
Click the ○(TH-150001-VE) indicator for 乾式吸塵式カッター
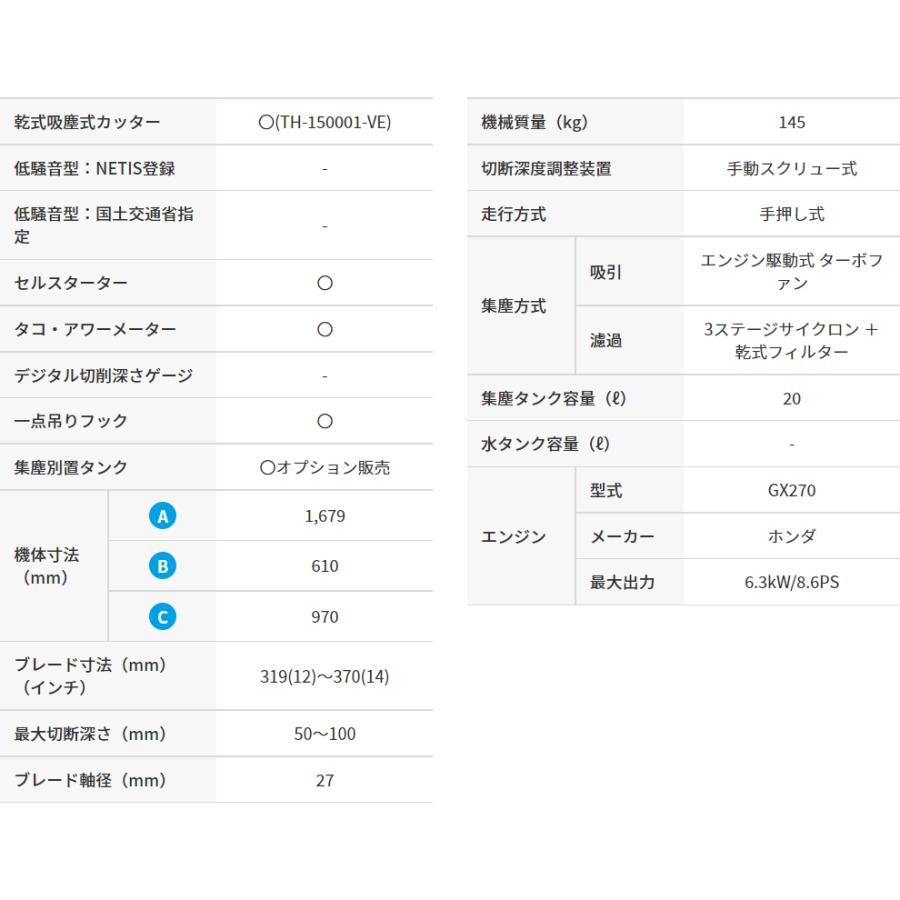tap(323, 122)
